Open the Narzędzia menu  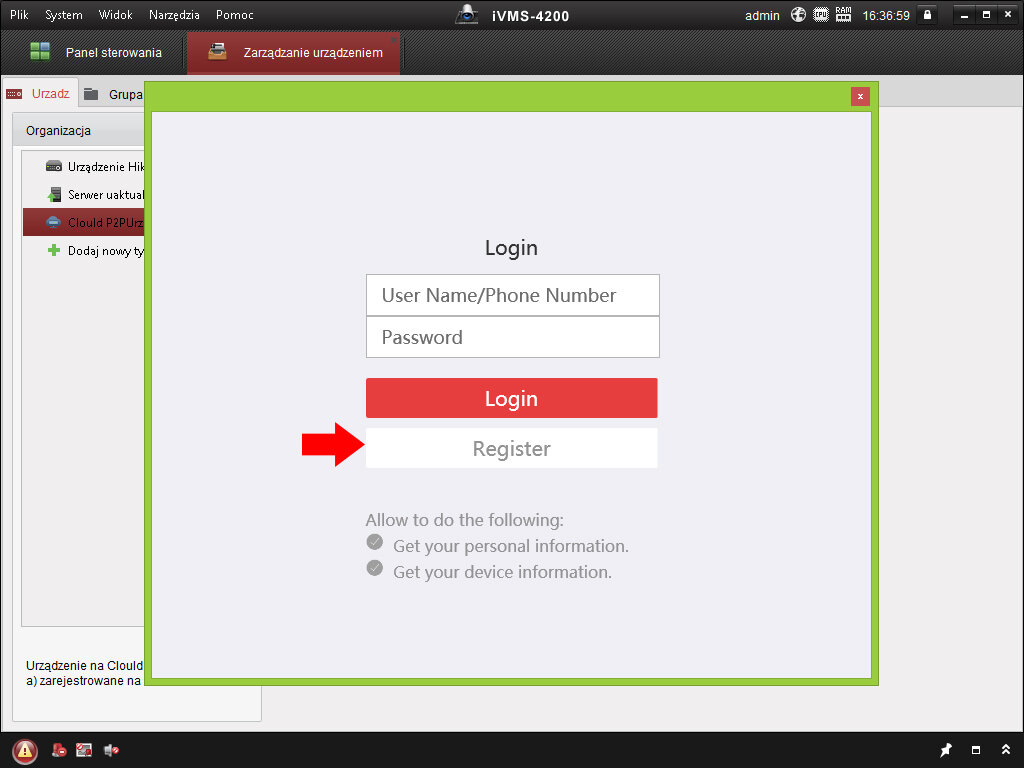(x=174, y=15)
